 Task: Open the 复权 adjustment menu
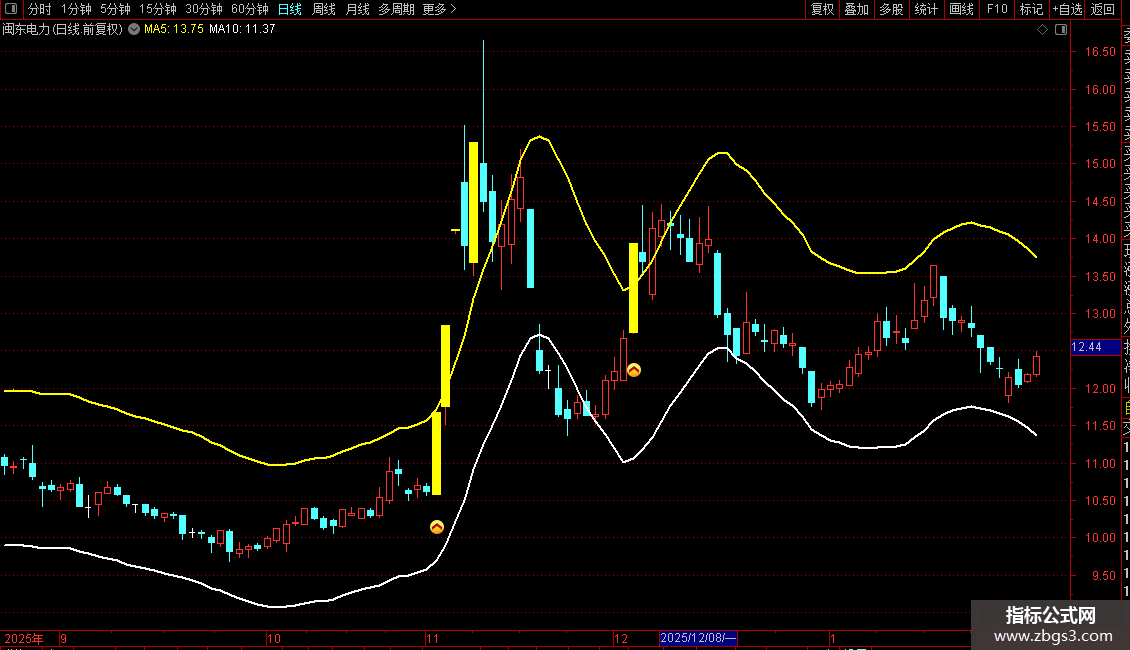pyautogui.click(x=822, y=9)
